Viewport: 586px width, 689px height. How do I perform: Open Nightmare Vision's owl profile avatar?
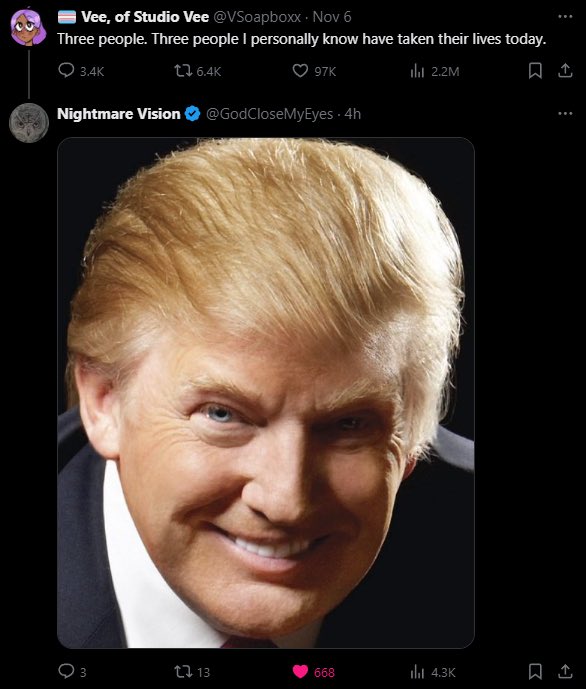pos(29,123)
